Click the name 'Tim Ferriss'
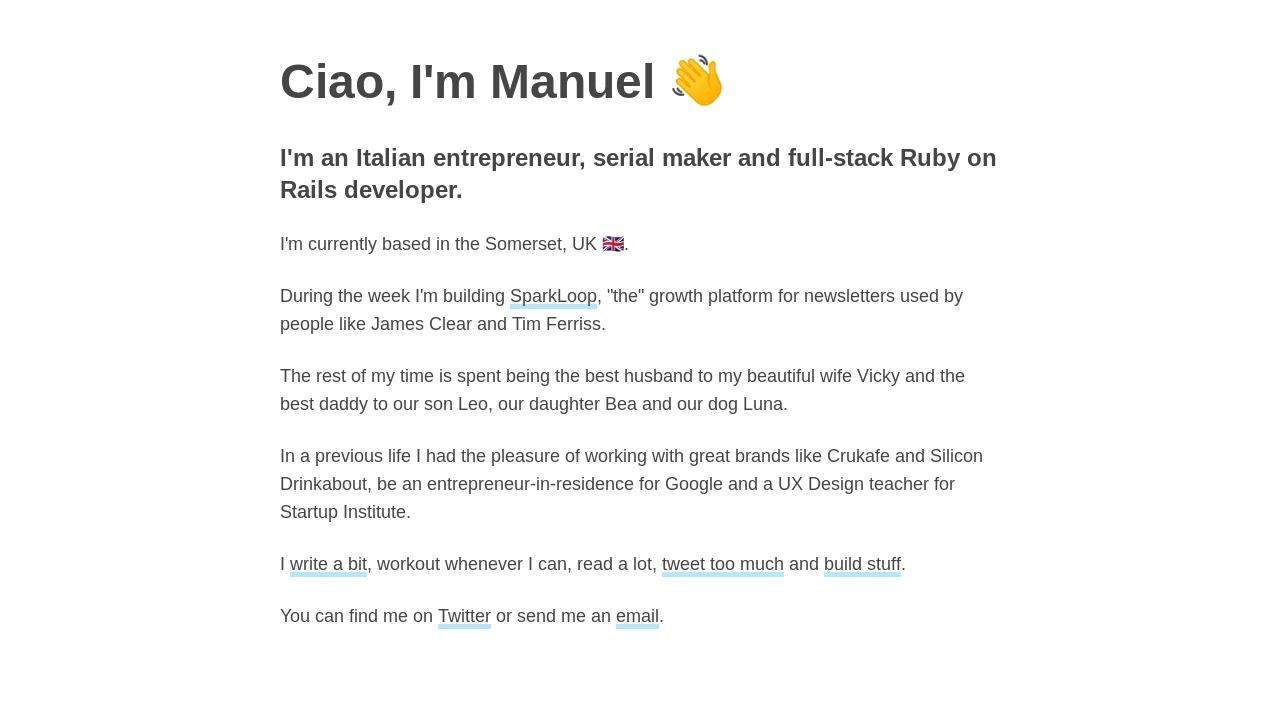 click(557, 324)
